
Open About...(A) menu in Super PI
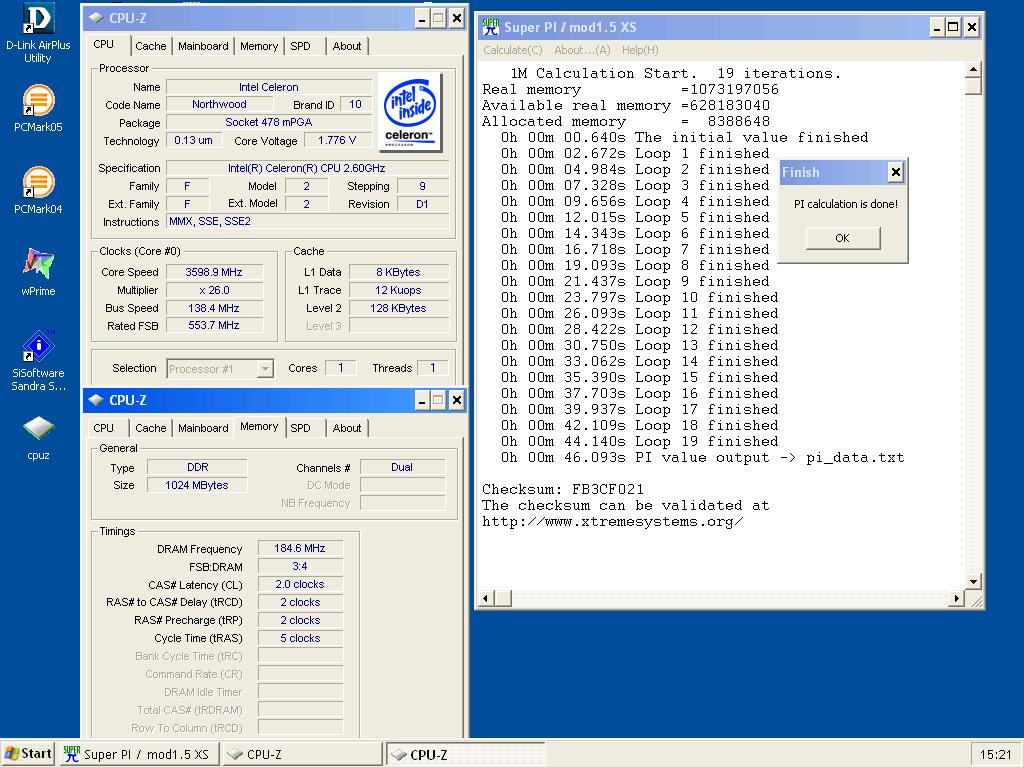tap(582, 50)
